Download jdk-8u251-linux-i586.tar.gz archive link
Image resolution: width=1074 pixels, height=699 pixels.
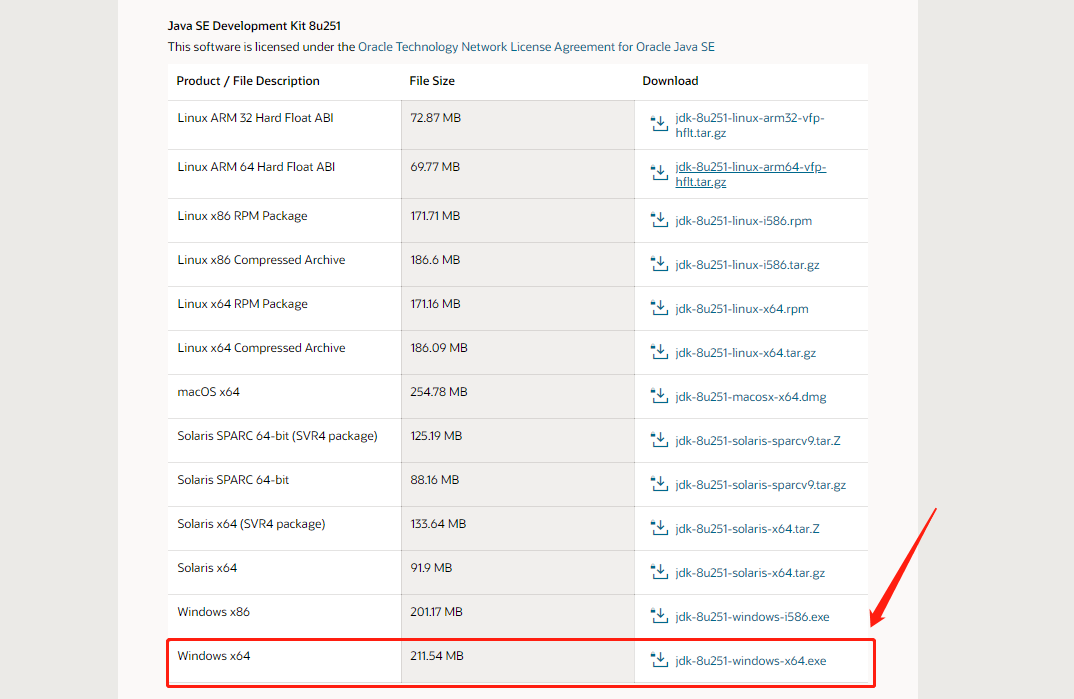[747, 264]
